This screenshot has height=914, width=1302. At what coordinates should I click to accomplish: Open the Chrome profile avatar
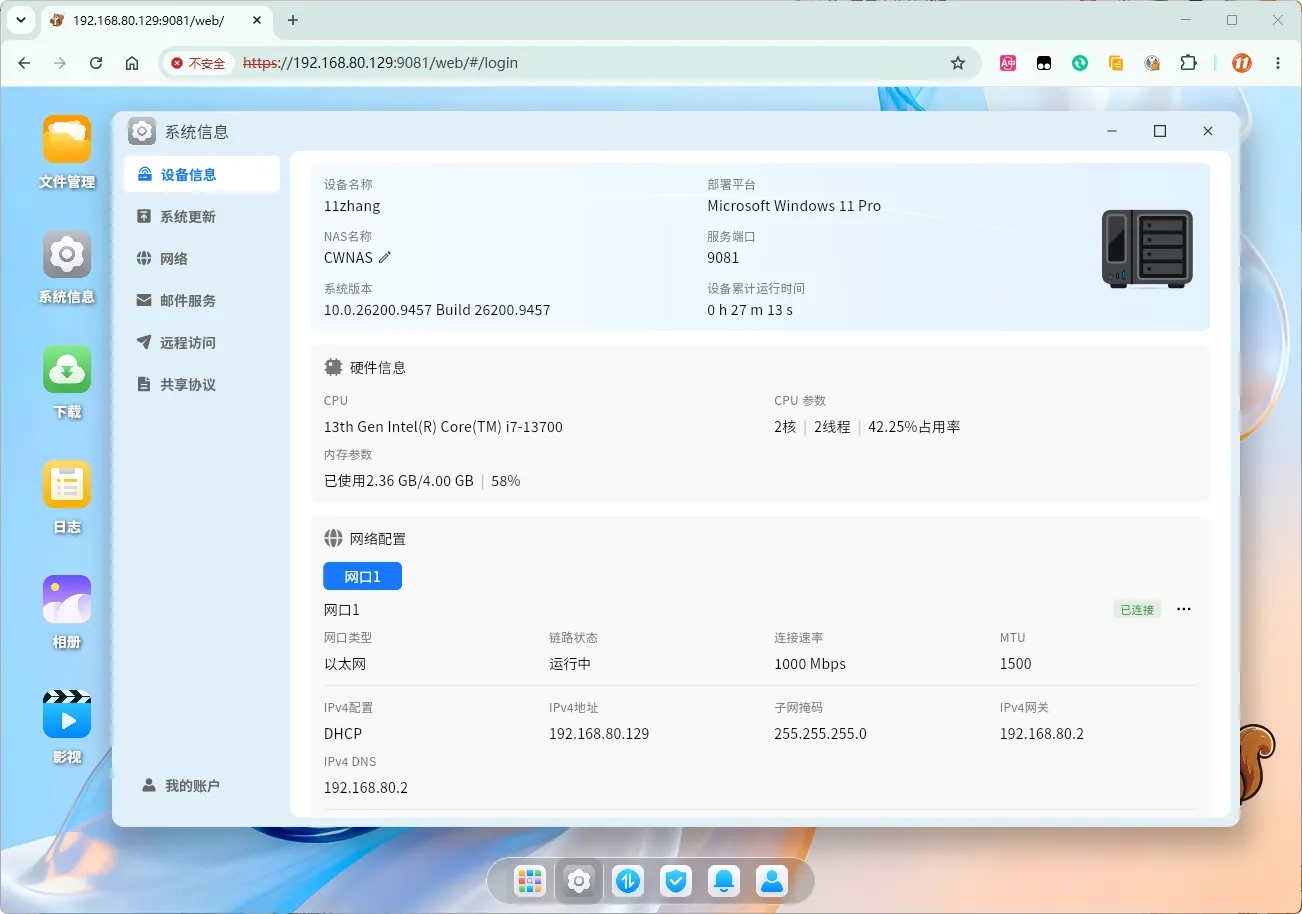pos(1242,63)
